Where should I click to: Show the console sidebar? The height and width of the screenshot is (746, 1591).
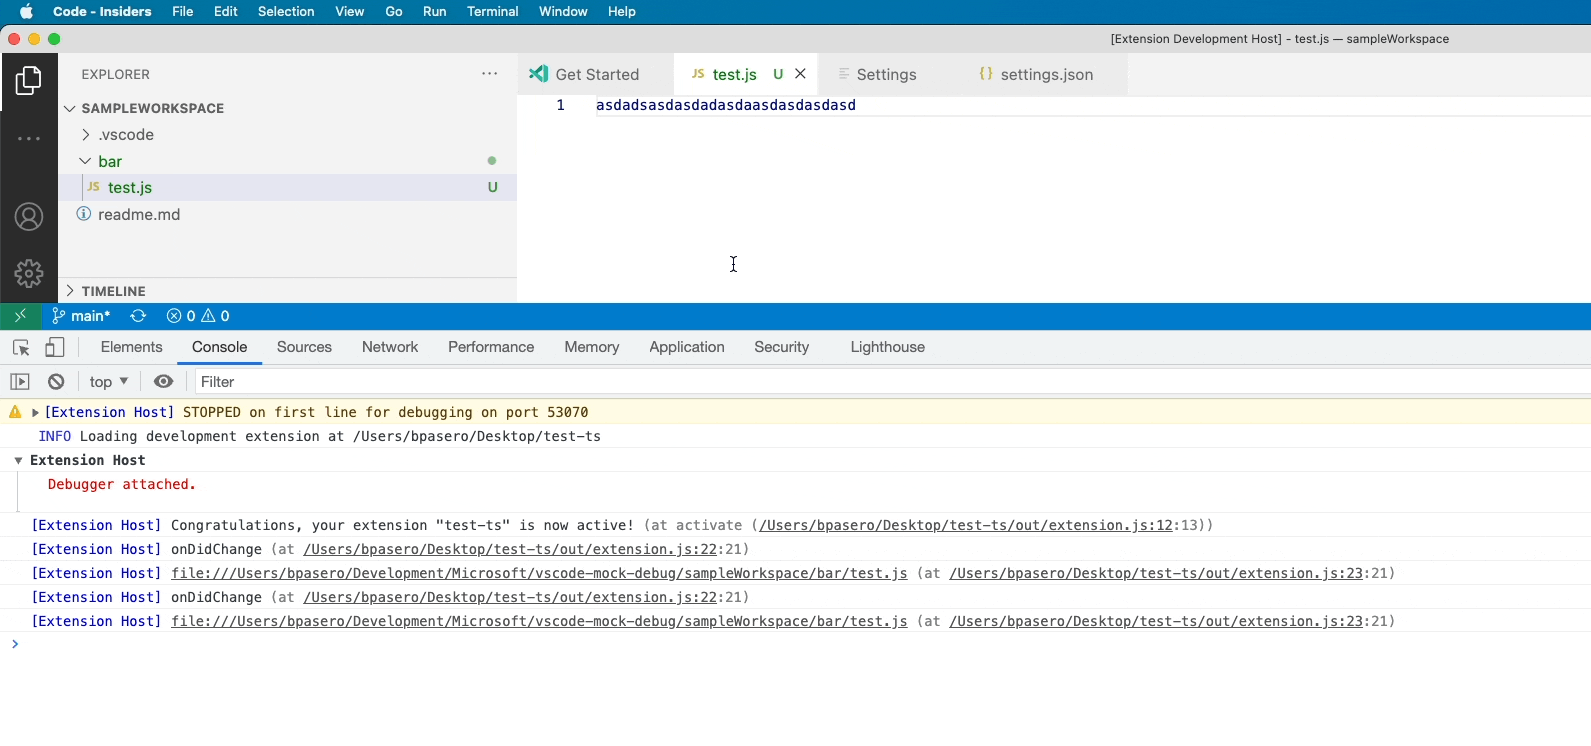[x=20, y=382]
